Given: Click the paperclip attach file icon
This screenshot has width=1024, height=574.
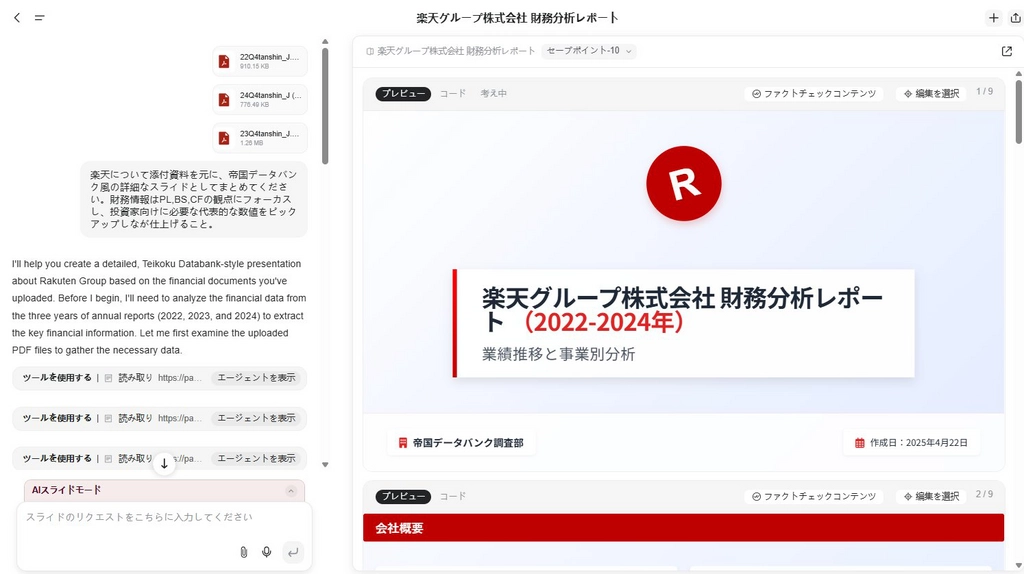Looking at the screenshot, I should [x=244, y=552].
